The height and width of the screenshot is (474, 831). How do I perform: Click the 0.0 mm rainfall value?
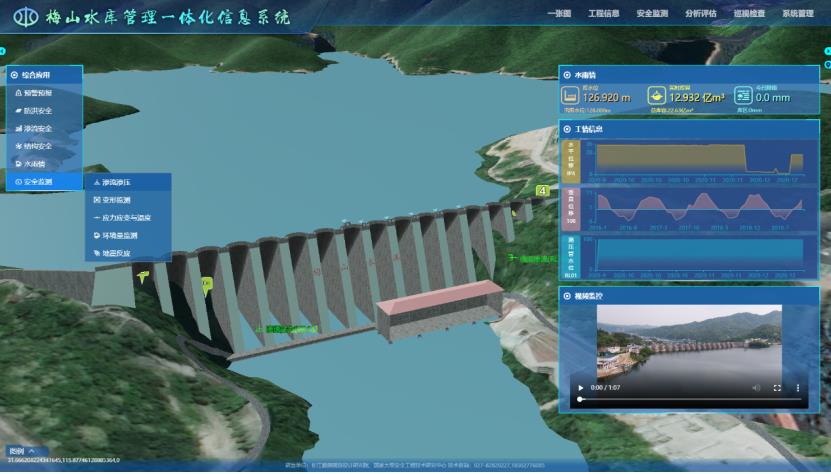(x=773, y=98)
